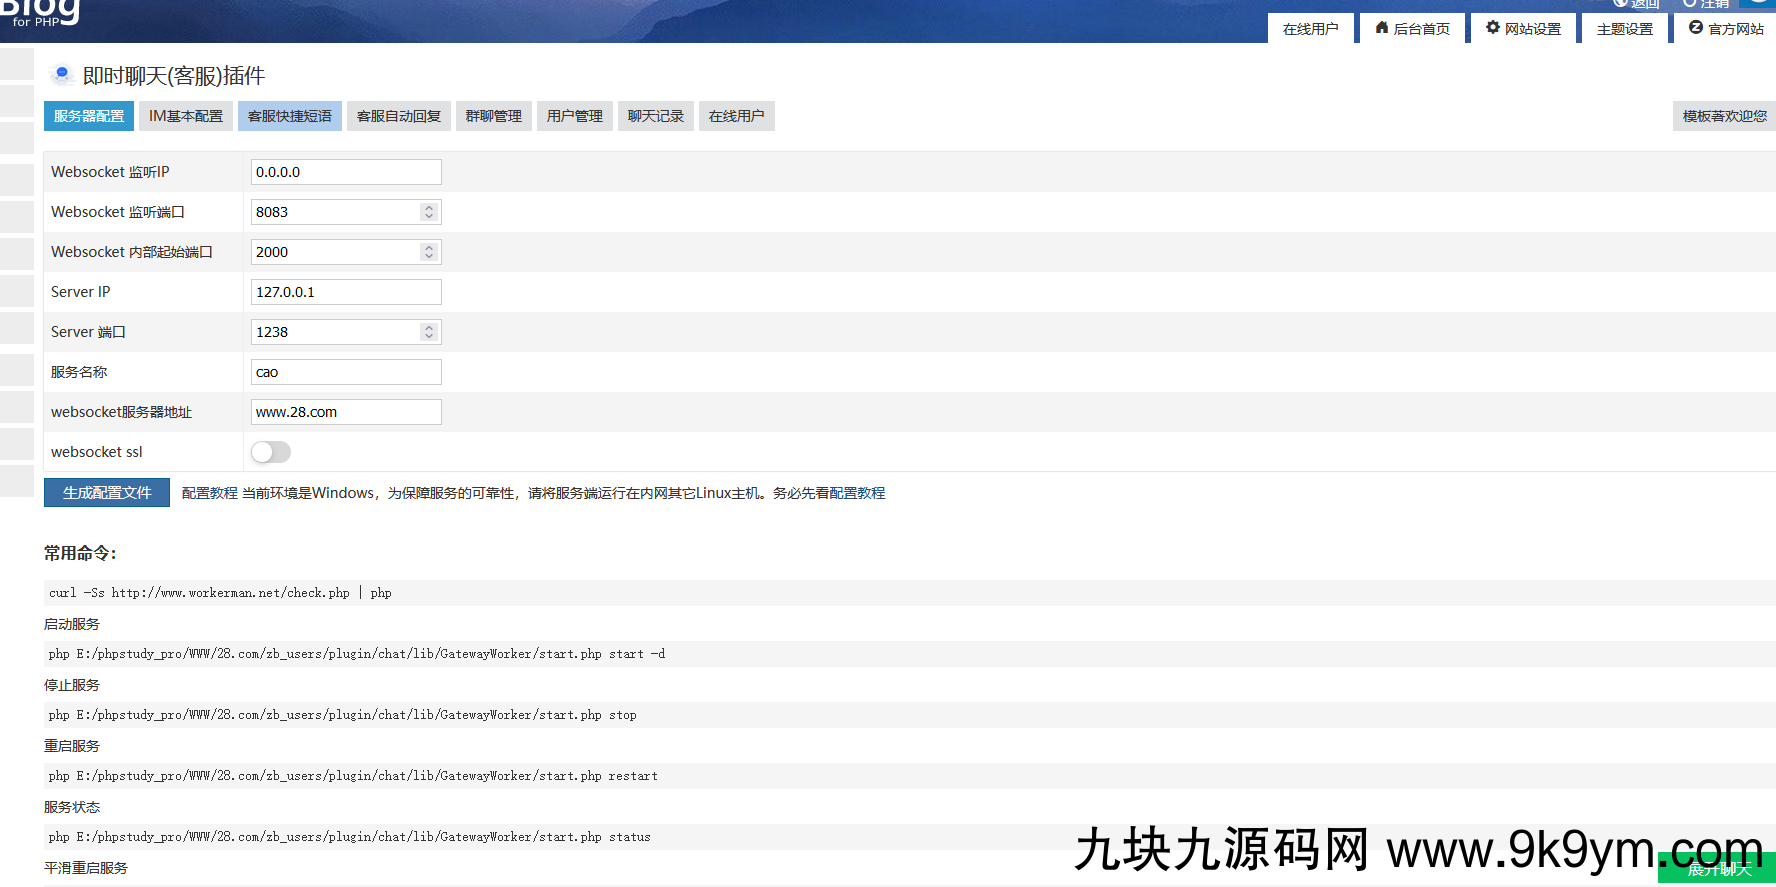Open the 主题设置 top navigation item

[x=1625, y=29]
